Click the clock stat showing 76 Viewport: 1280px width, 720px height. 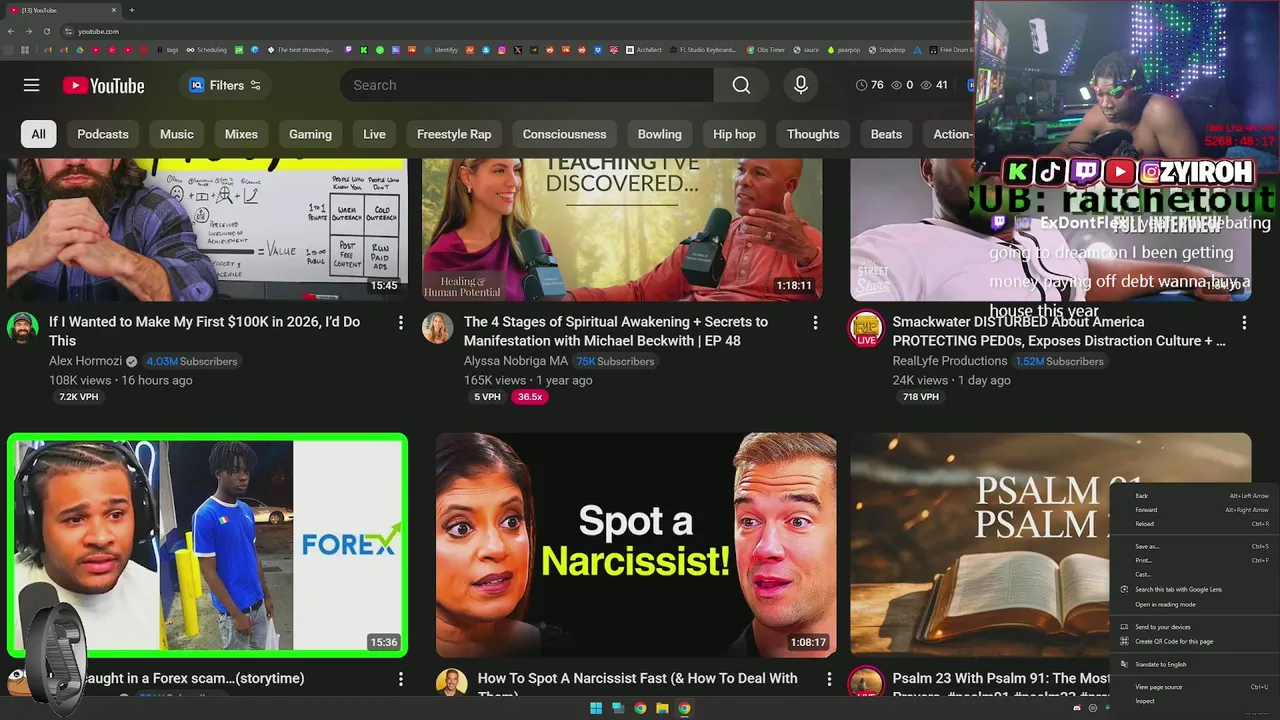(x=869, y=85)
